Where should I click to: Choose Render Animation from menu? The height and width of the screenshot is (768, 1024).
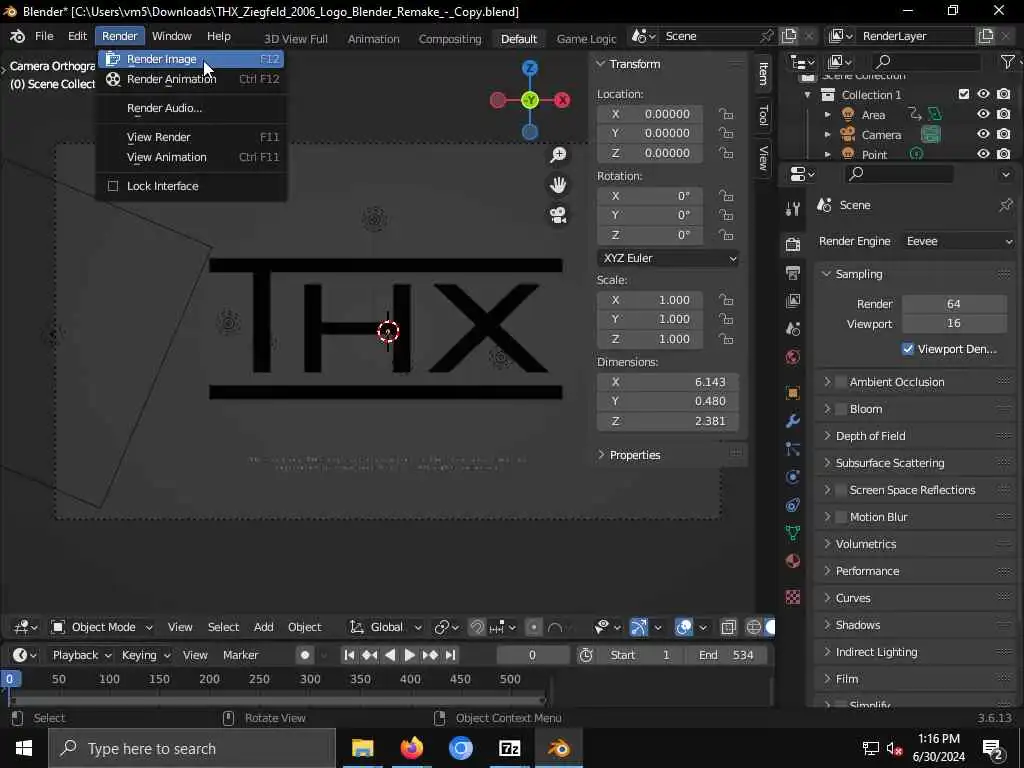click(191, 79)
